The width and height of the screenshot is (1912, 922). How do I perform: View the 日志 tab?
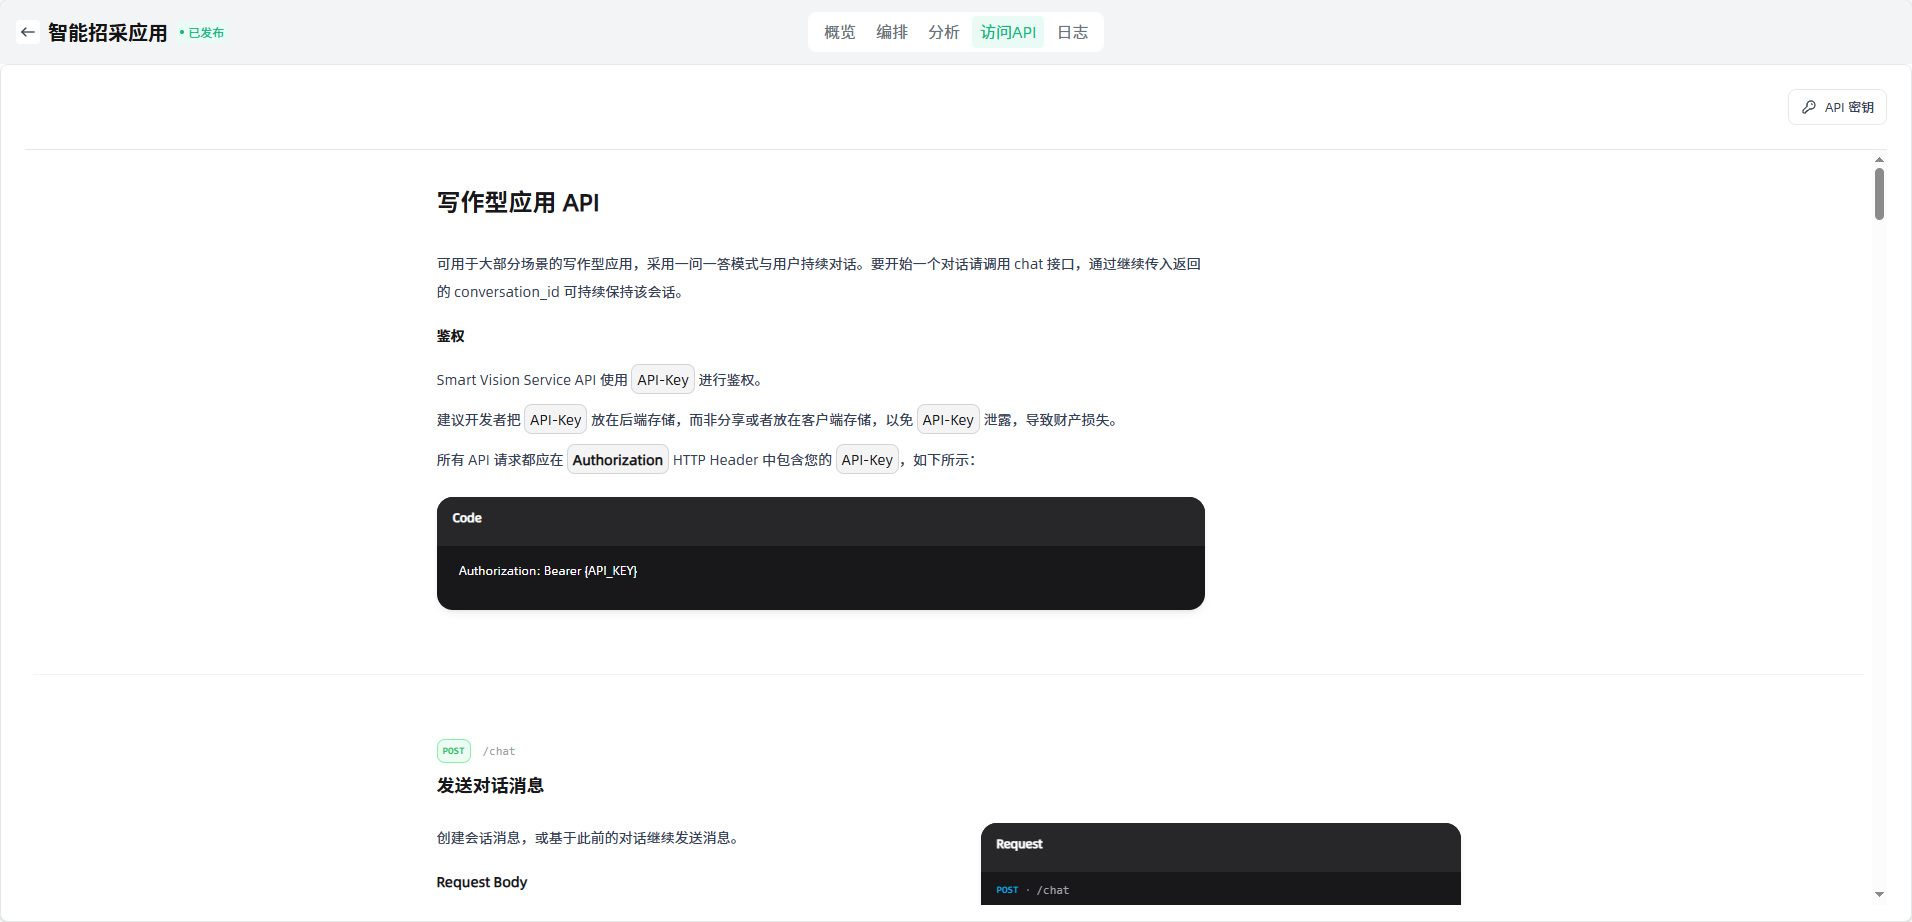coord(1072,32)
